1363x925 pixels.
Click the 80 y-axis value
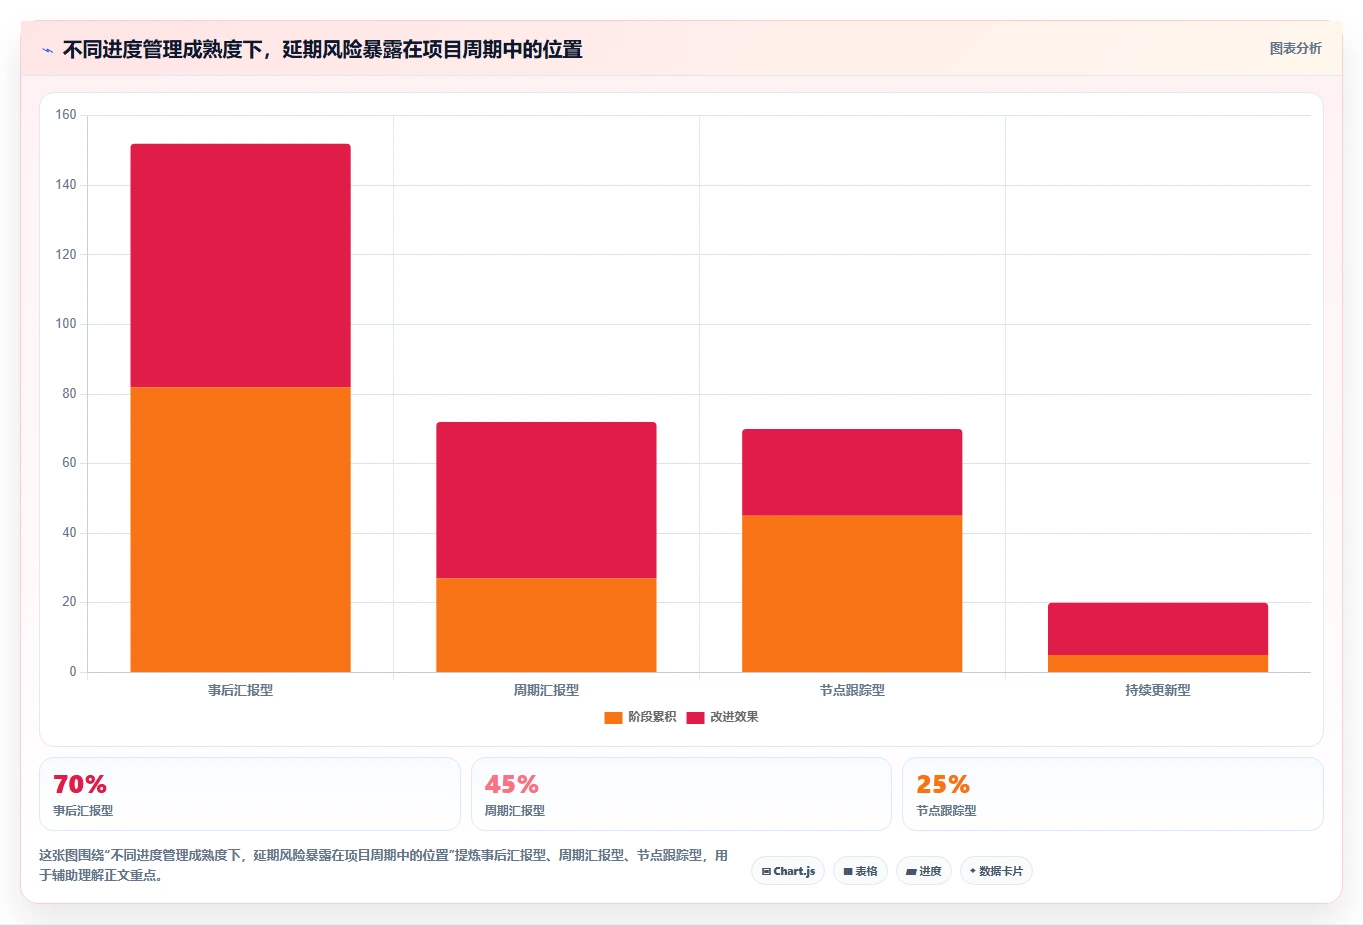[69, 393]
